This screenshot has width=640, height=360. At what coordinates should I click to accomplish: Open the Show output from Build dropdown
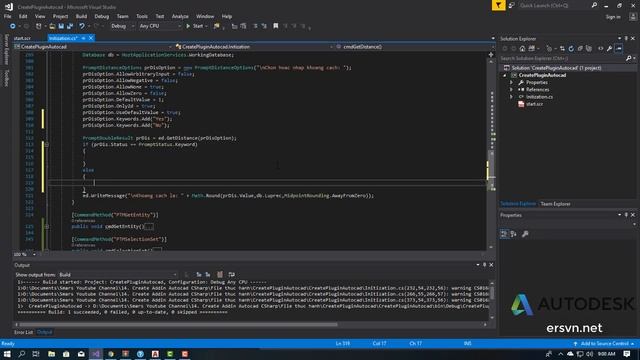(x=118, y=275)
